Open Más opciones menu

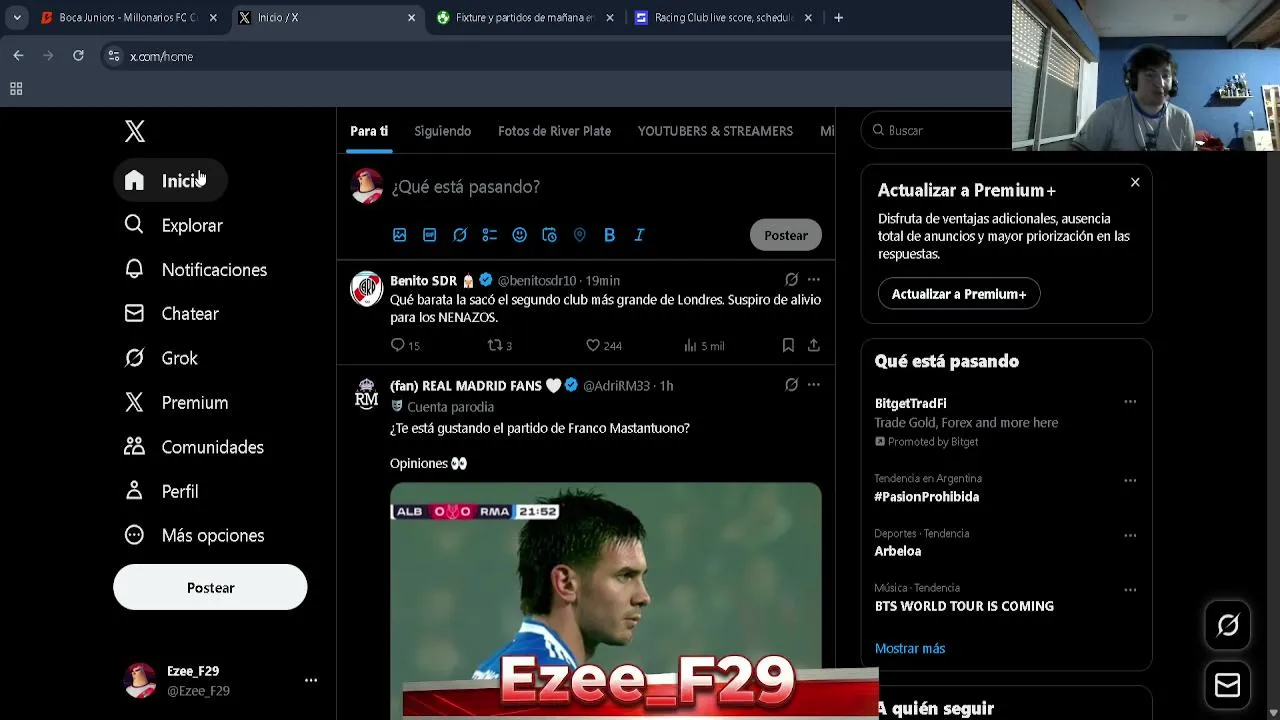(x=195, y=535)
